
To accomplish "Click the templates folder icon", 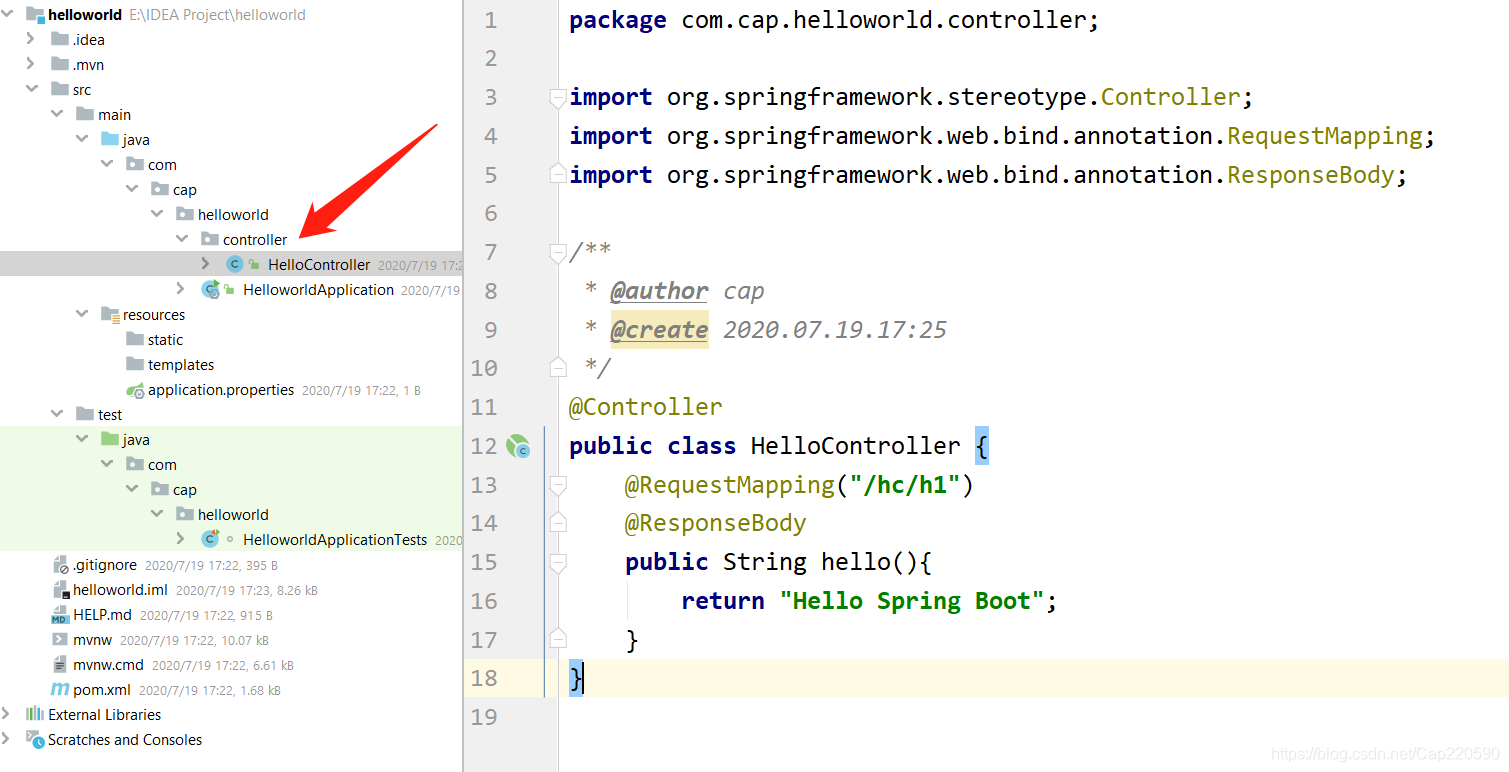I will click(x=135, y=365).
